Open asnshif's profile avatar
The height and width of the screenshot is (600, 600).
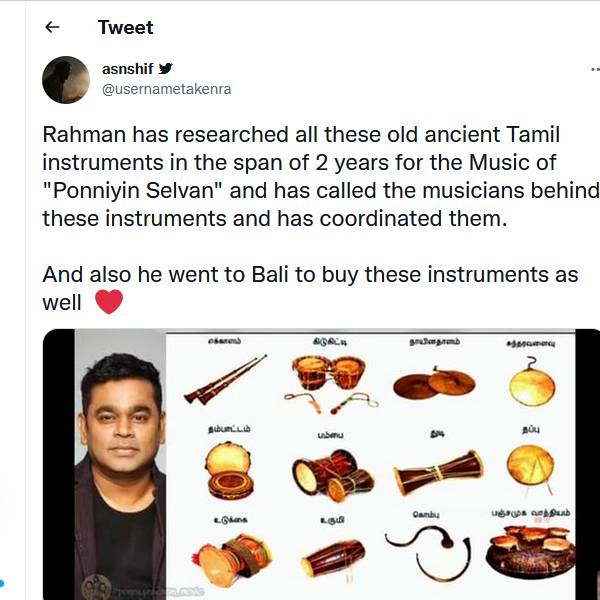(x=66, y=80)
